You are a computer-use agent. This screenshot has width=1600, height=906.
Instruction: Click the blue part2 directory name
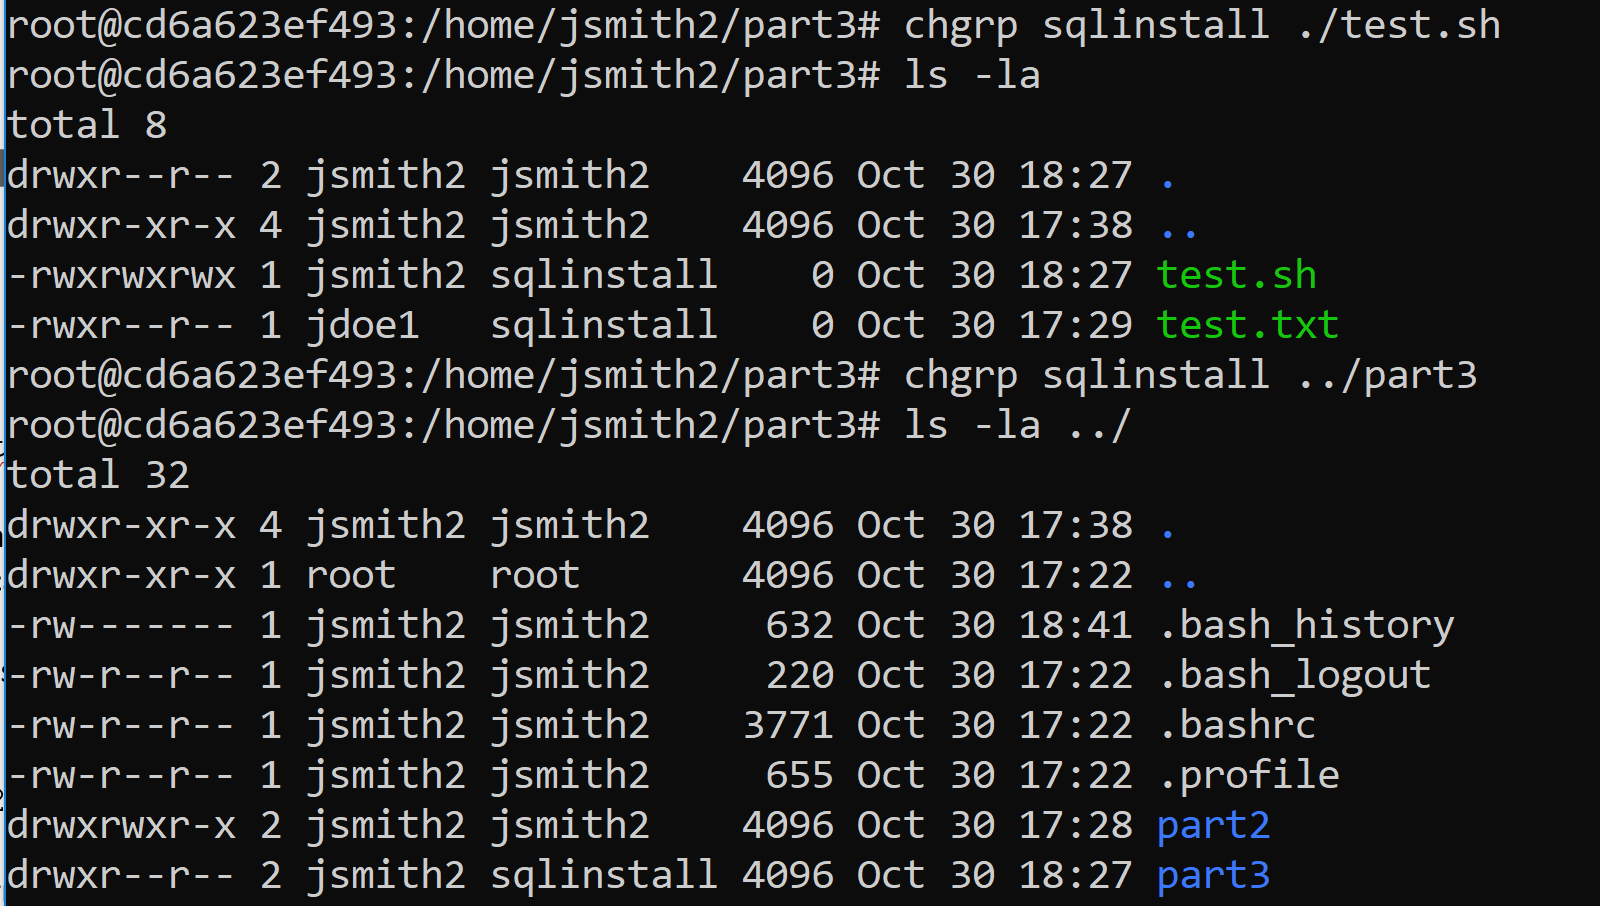pyautogui.click(x=1213, y=826)
